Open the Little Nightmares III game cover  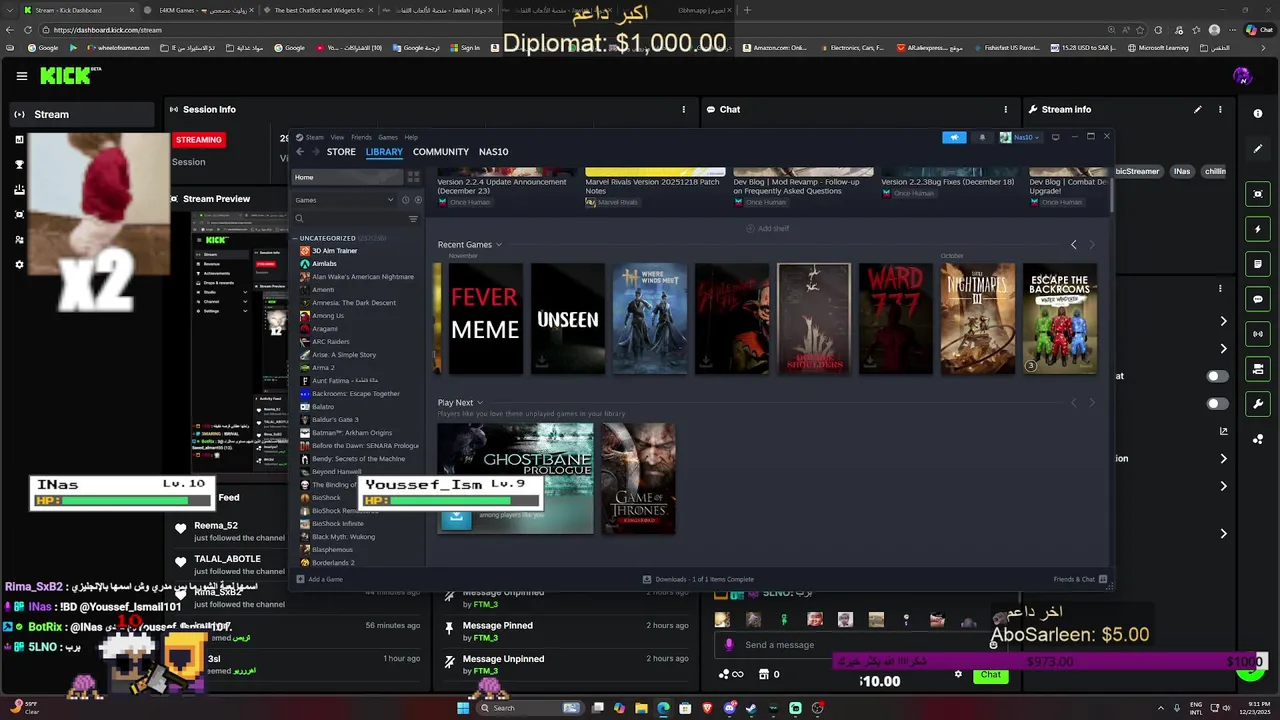tap(978, 319)
